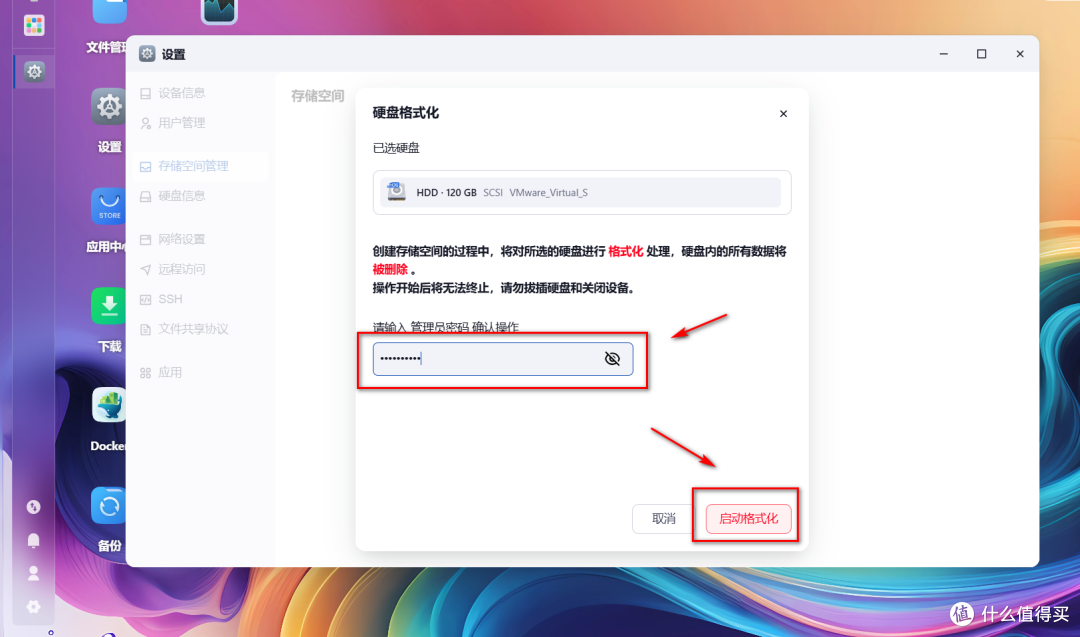
Task: Maximize the 设置 window
Action: point(982,54)
